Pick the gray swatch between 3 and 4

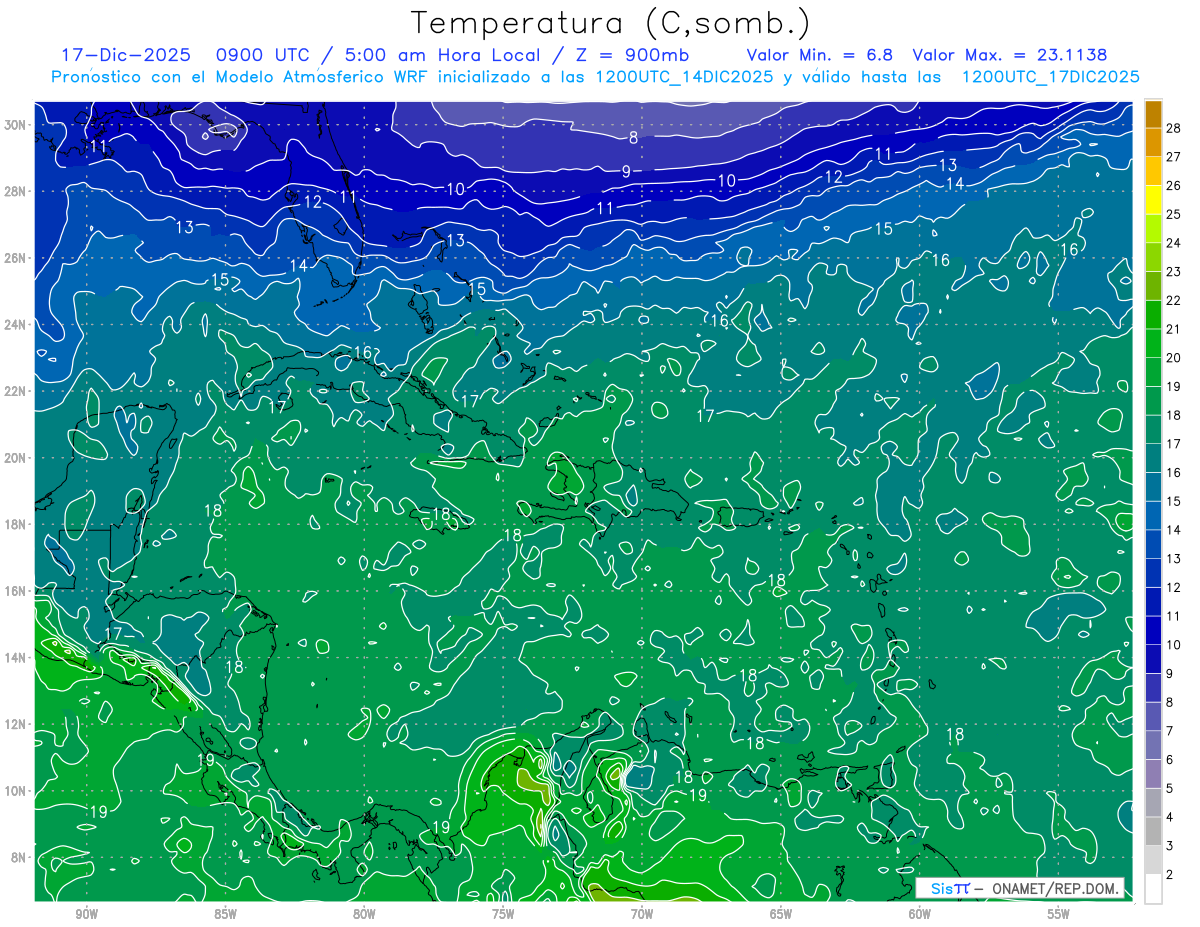1154,831
